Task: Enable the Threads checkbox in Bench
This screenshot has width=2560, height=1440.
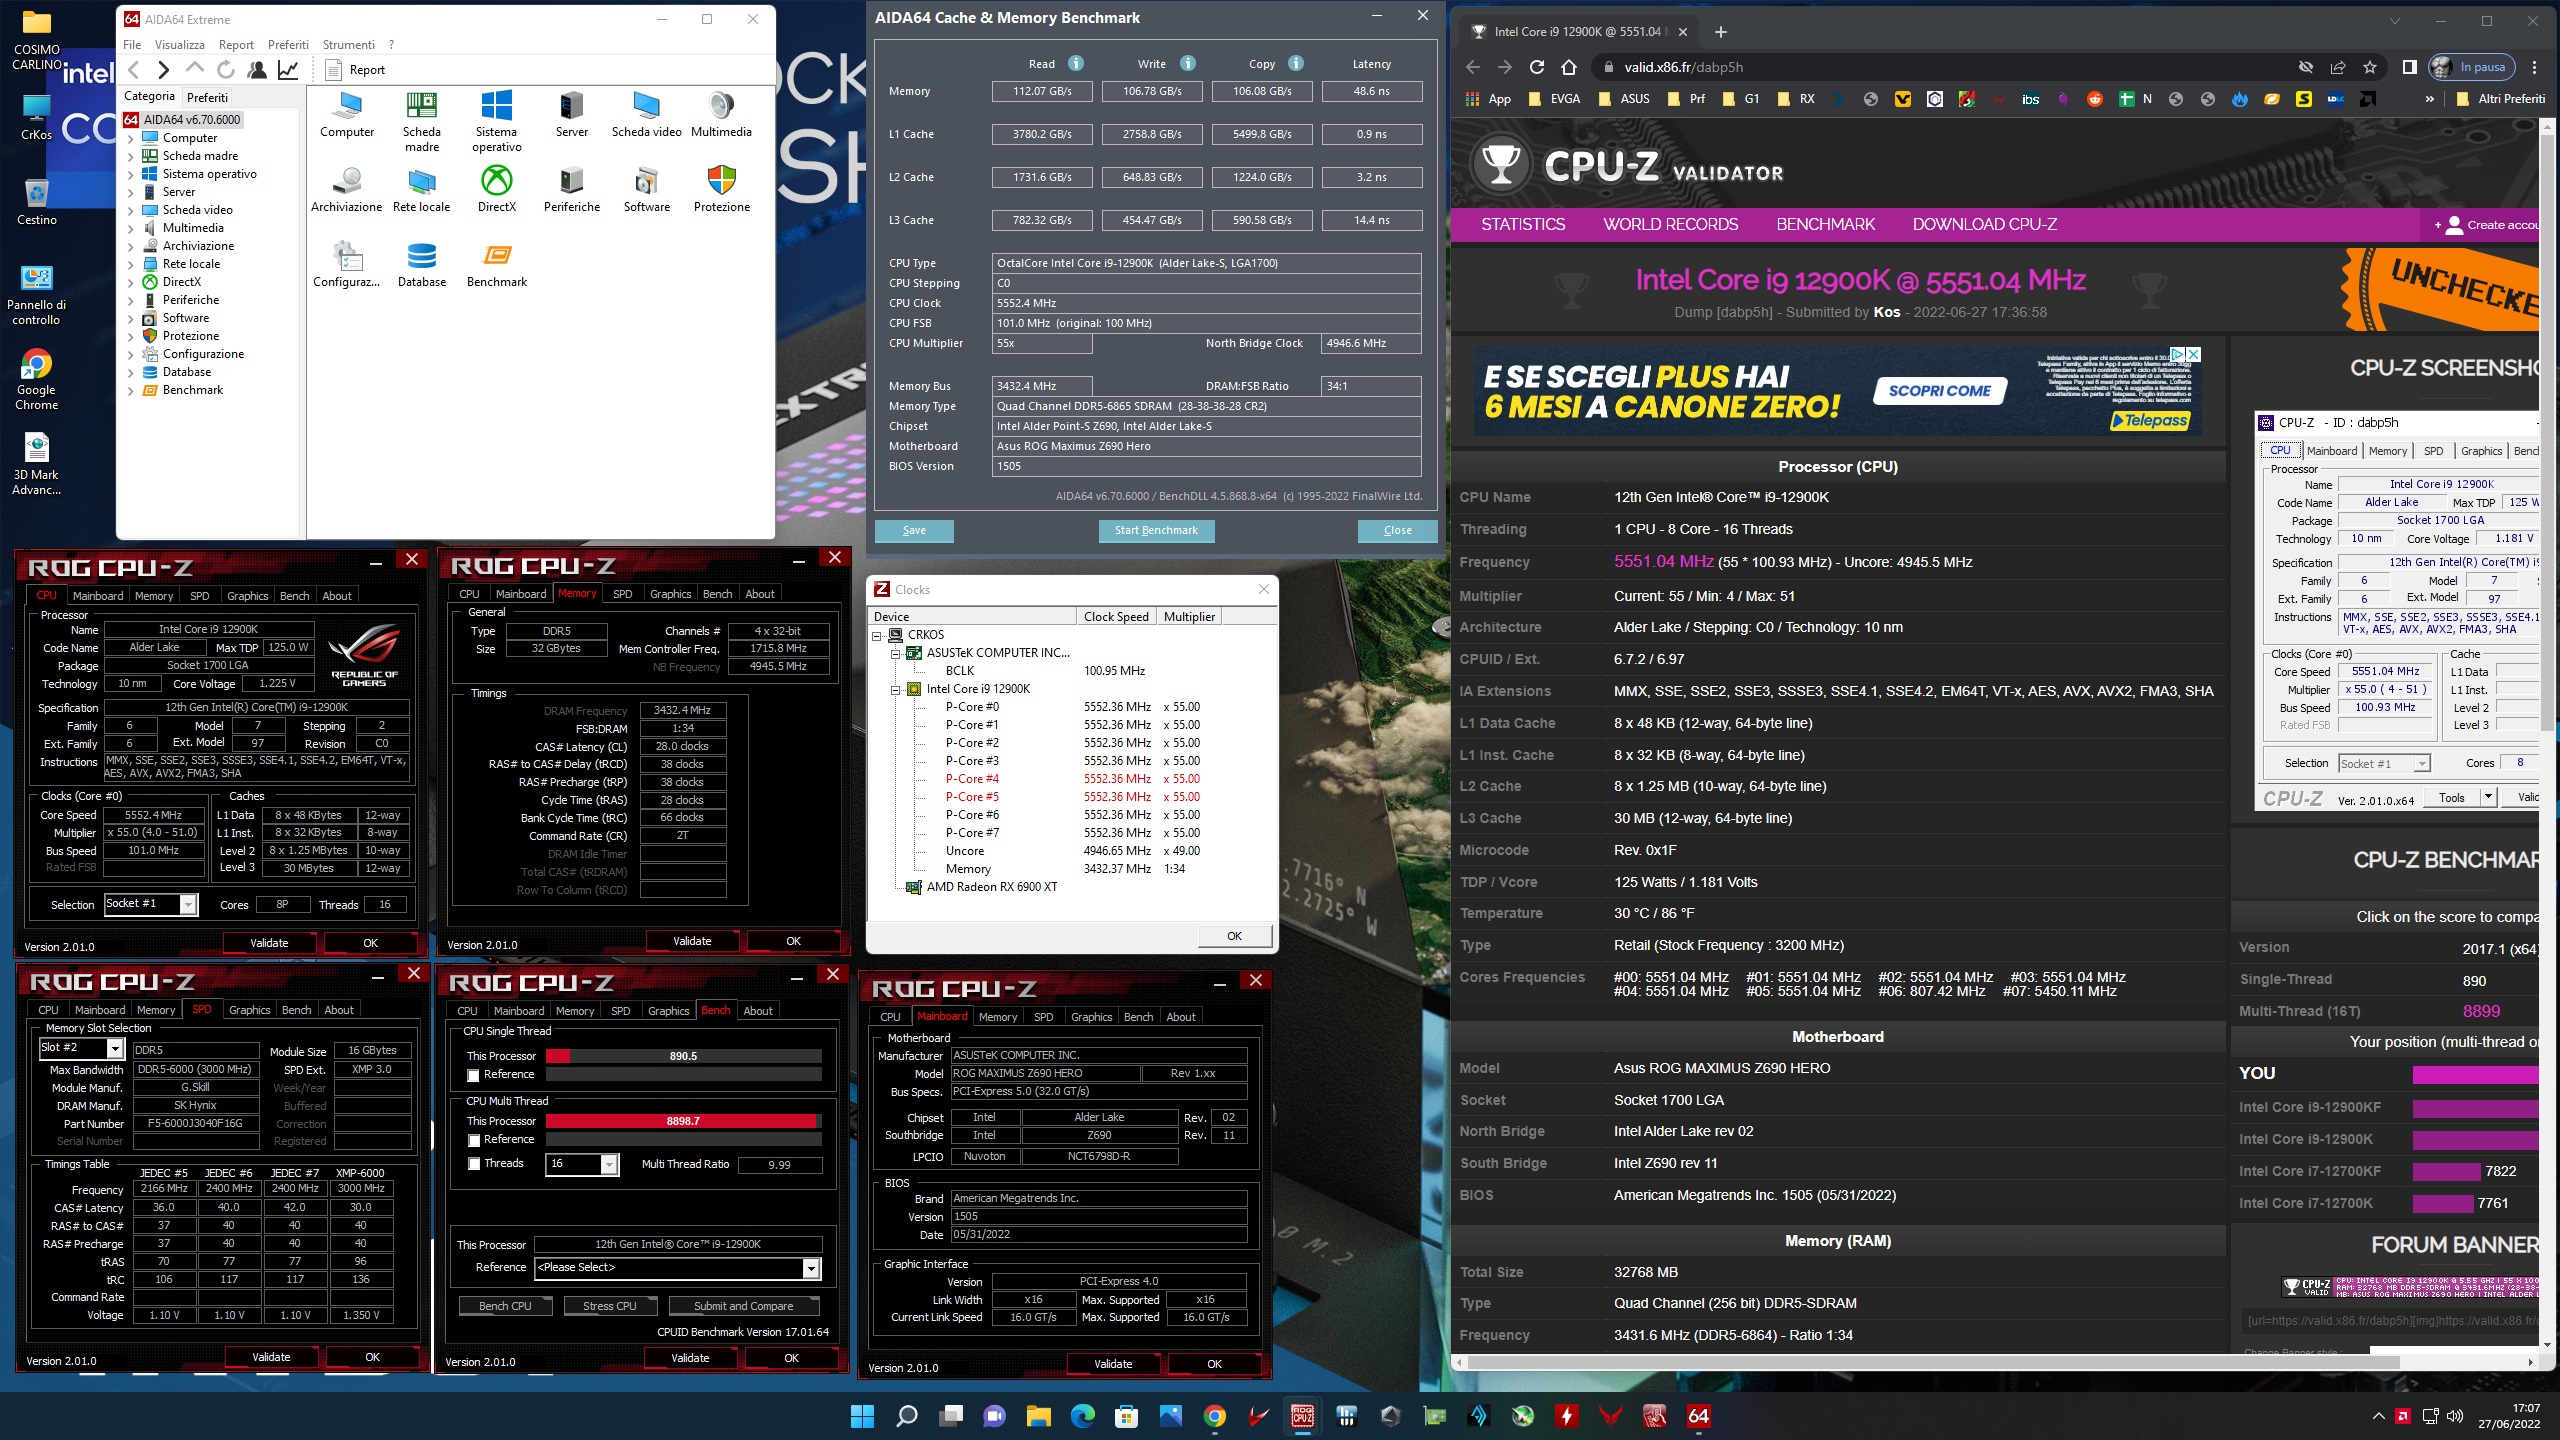Action: [473, 1164]
